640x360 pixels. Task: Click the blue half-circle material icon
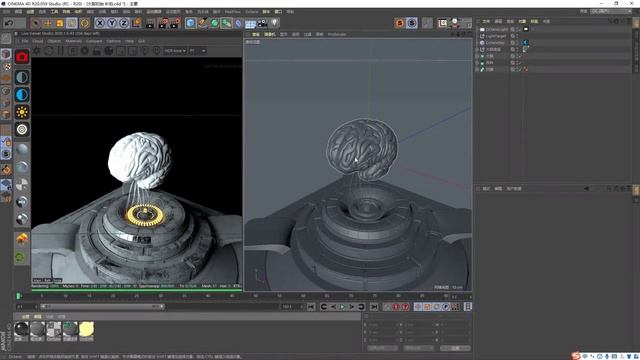pyautogui.click(x=22, y=95)
